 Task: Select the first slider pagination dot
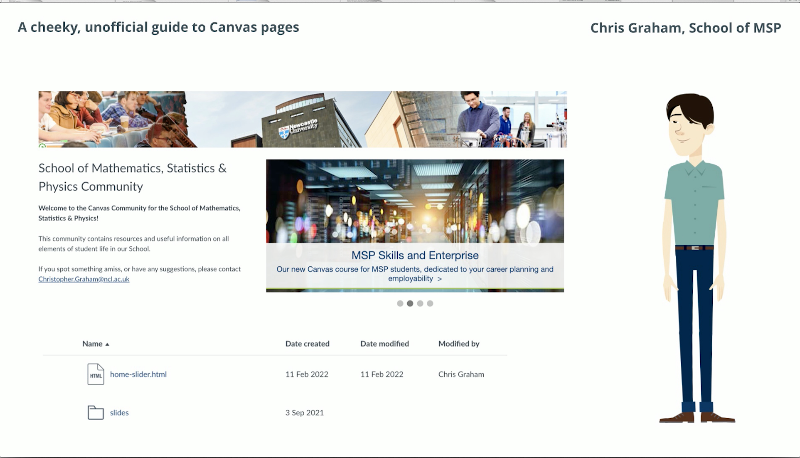400,303
